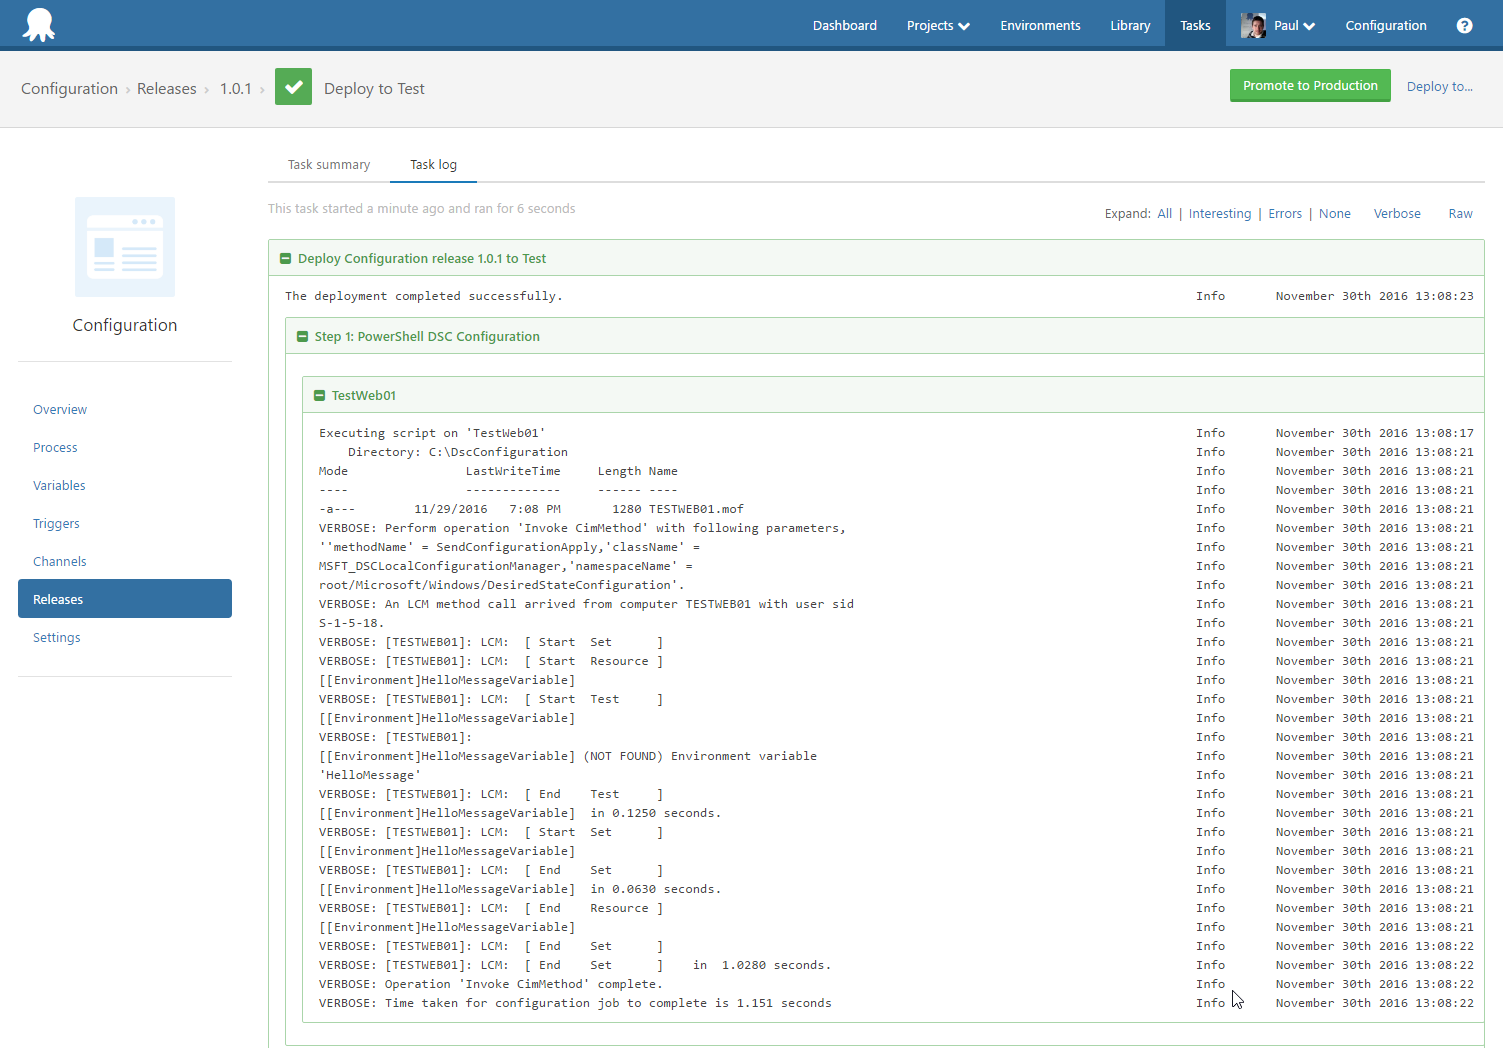Switch to the Task summary tab
1503x1048 pixels.
click(328, 164)
